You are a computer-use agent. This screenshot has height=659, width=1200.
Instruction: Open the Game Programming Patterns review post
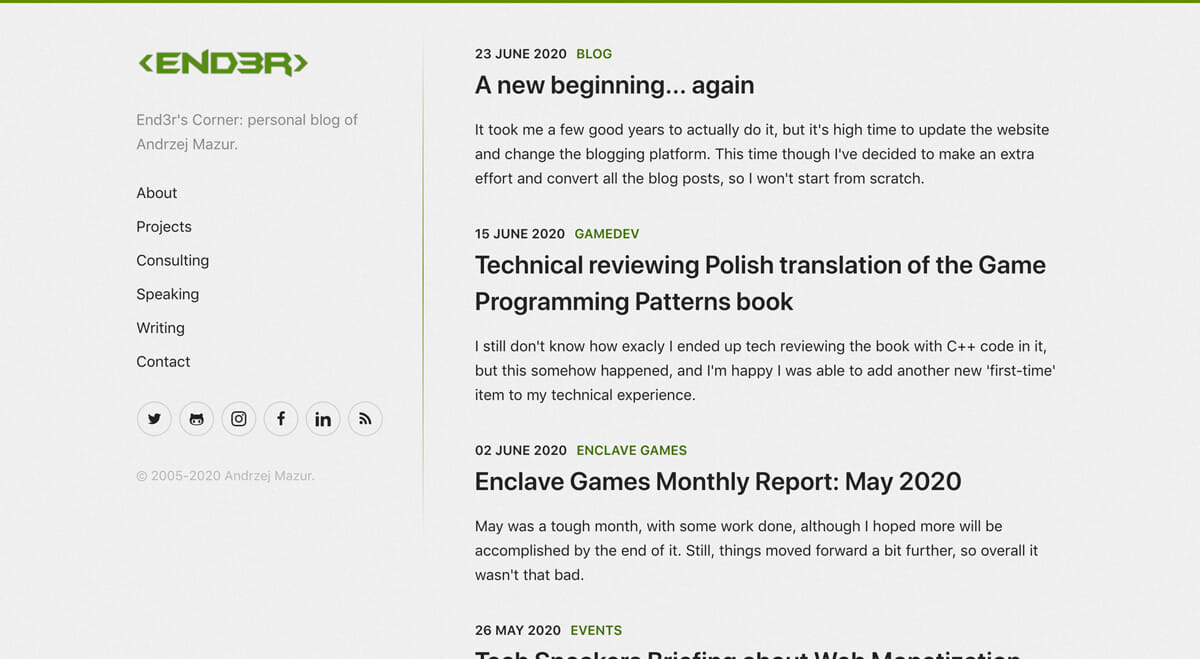(x=759, y=283)
